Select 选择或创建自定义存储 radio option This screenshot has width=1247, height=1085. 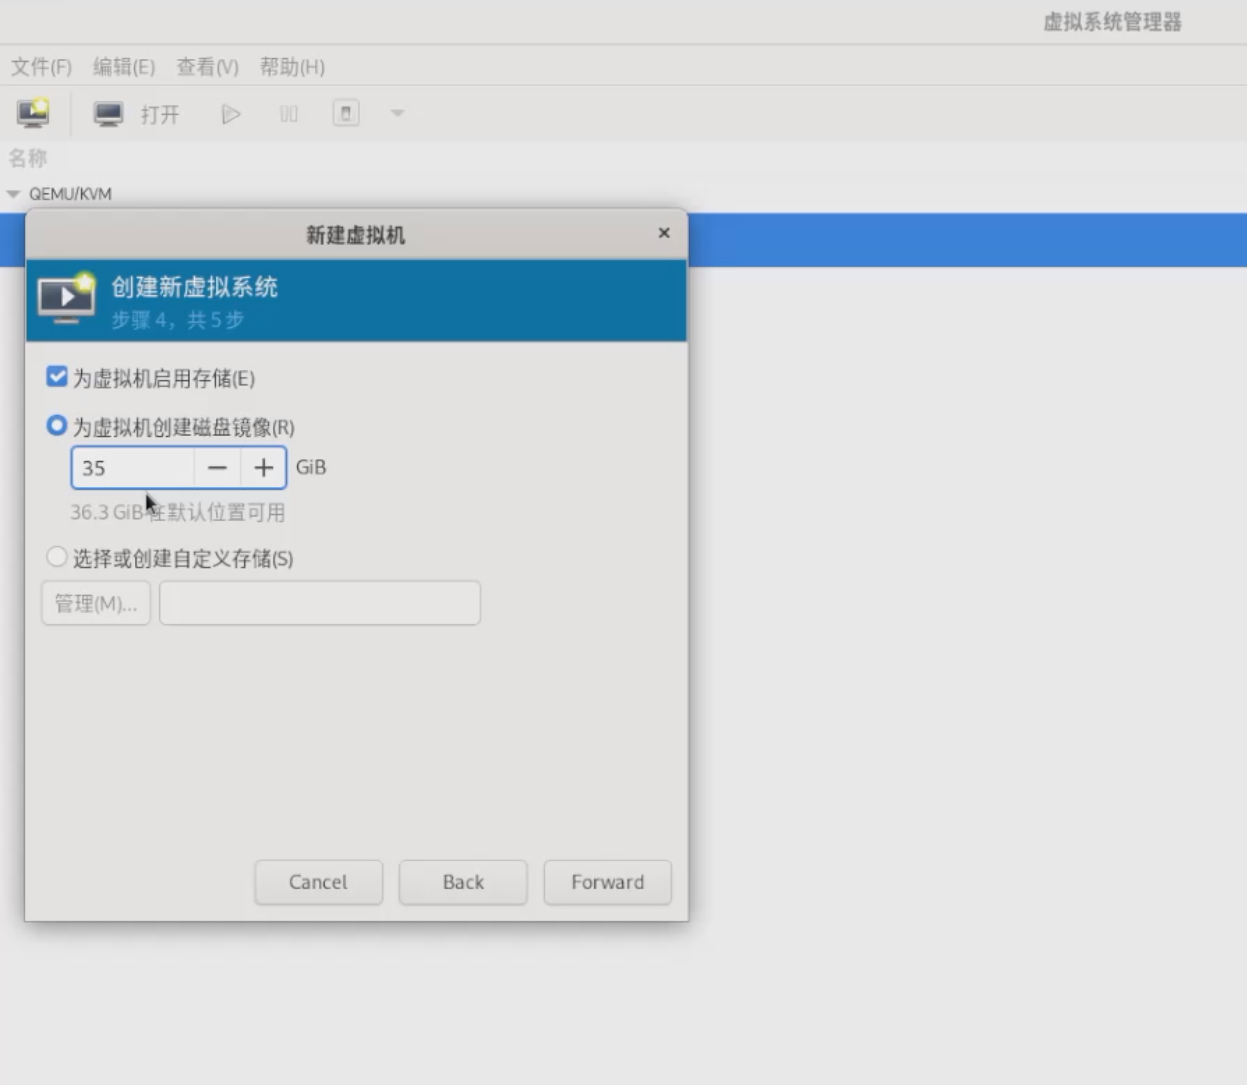tap(57, 557)
